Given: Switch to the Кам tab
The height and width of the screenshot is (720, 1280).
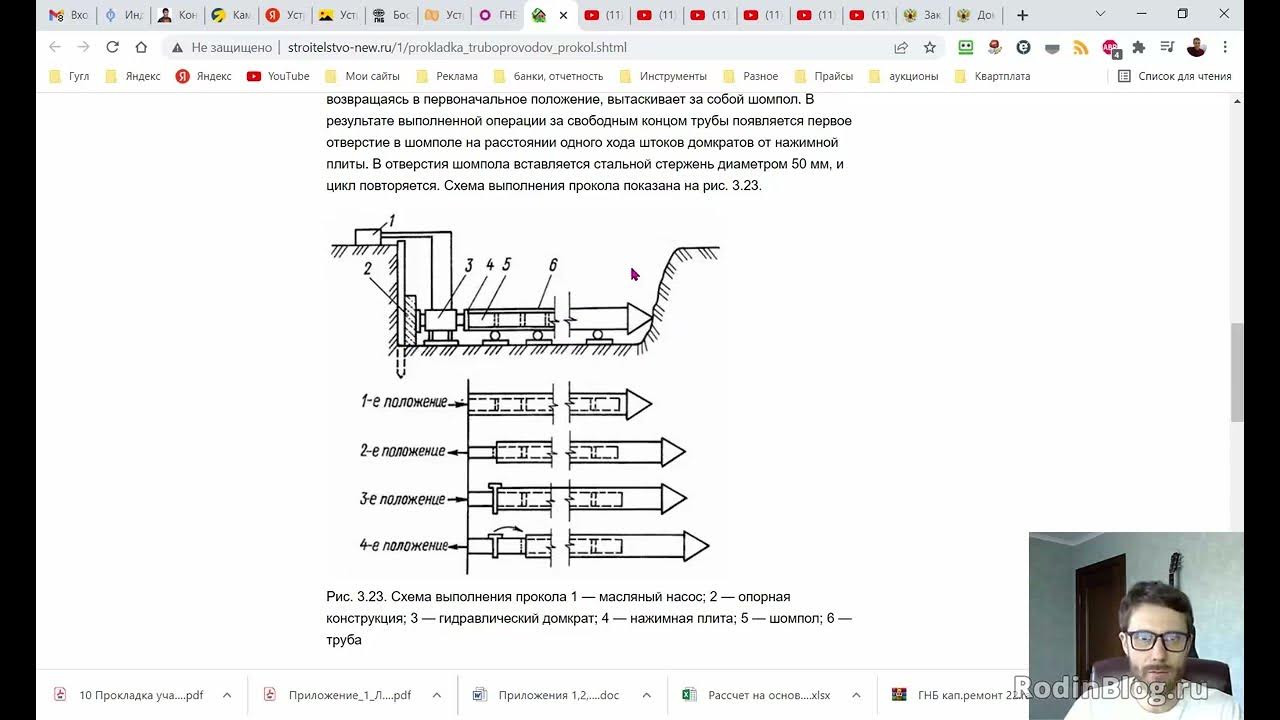Looking at the screenshot, I should tap(231, 15).
